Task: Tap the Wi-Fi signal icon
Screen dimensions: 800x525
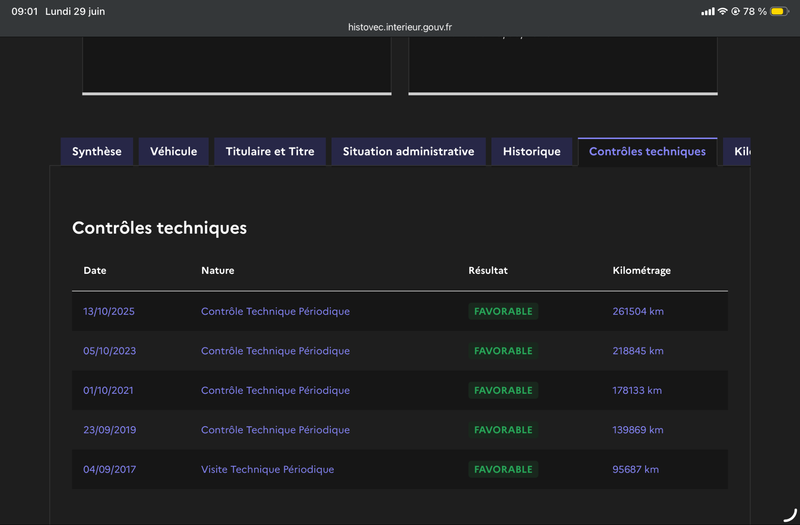Action: point(722,11)
